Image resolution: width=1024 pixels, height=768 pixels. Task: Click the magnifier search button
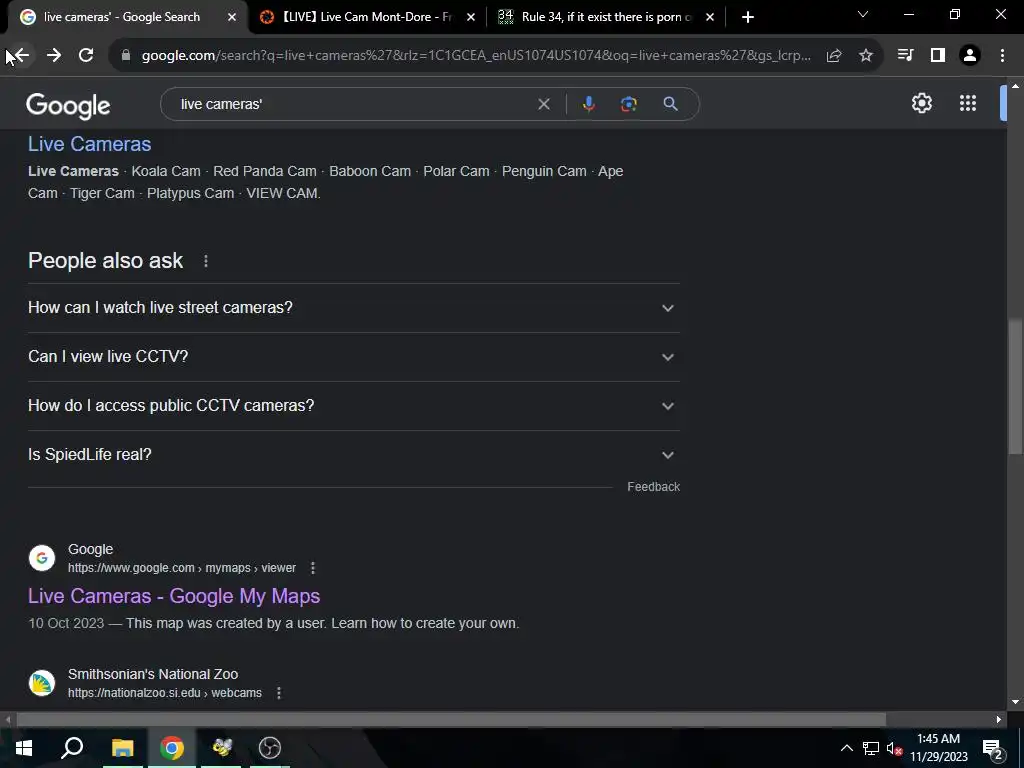tap(670, 104)
